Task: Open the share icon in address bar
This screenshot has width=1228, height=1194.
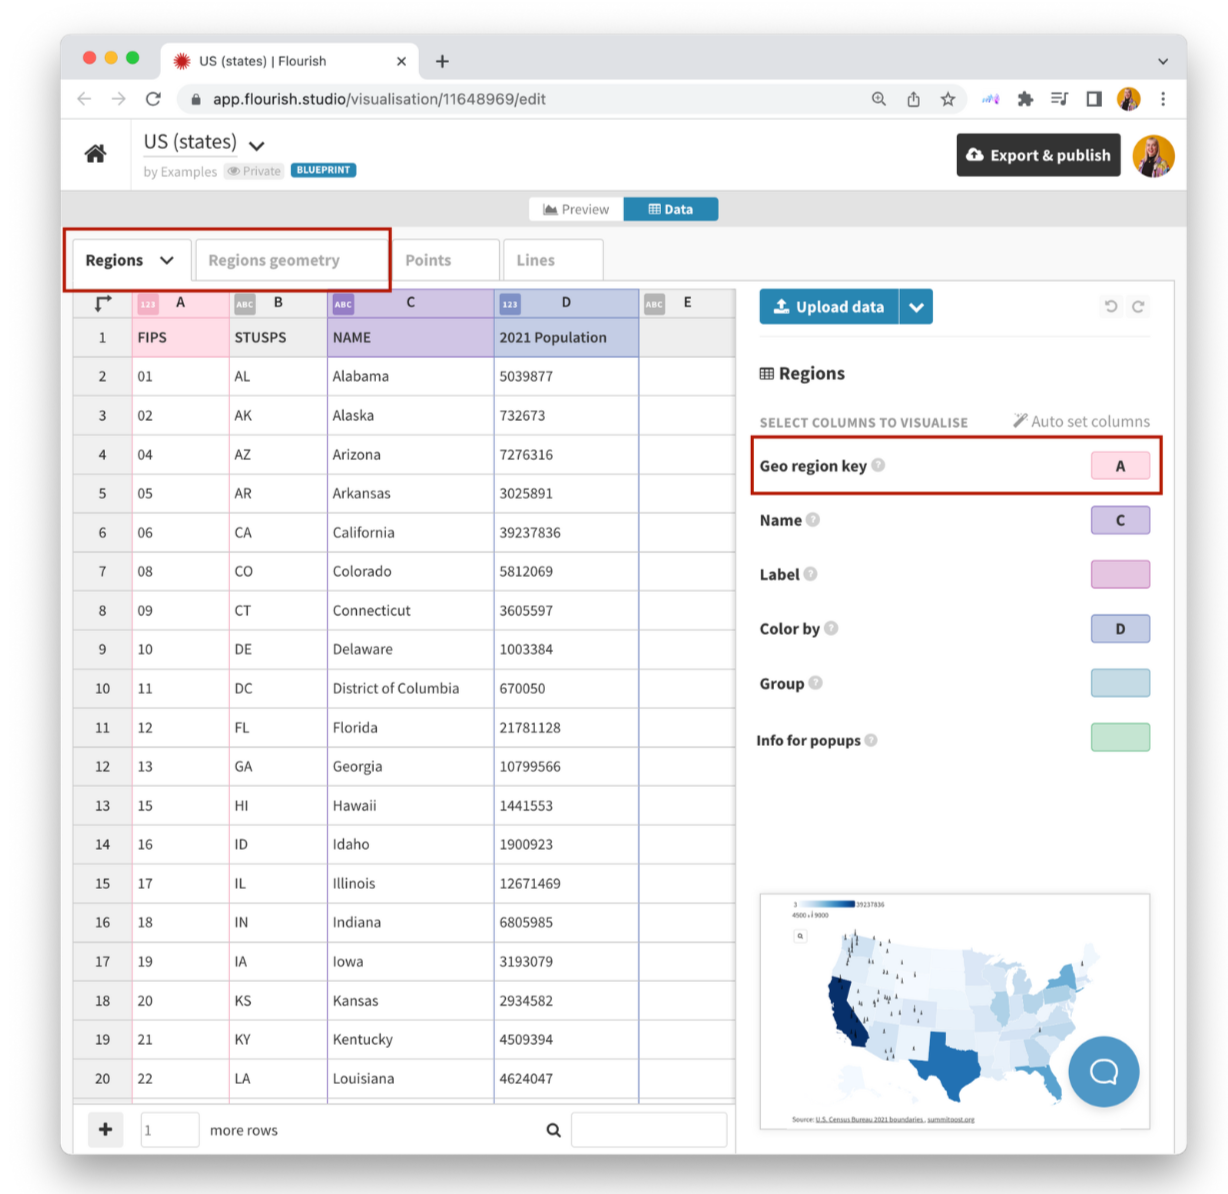Action: pos(913,99)
